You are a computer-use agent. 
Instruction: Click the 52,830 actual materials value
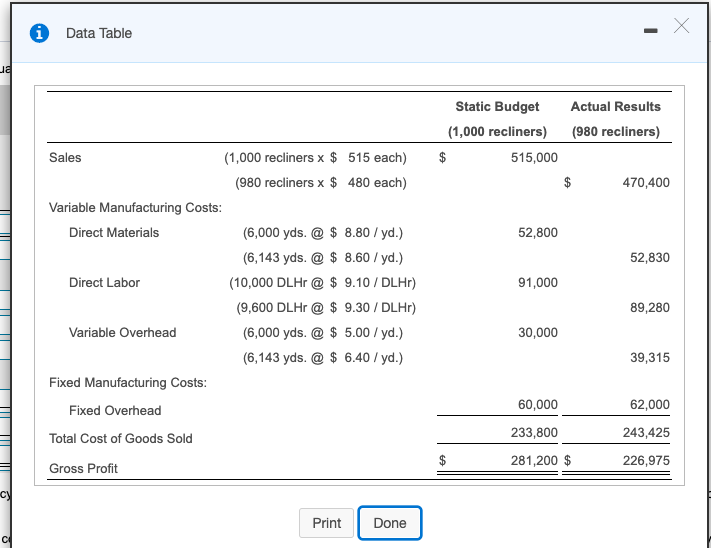coord(650,257)
